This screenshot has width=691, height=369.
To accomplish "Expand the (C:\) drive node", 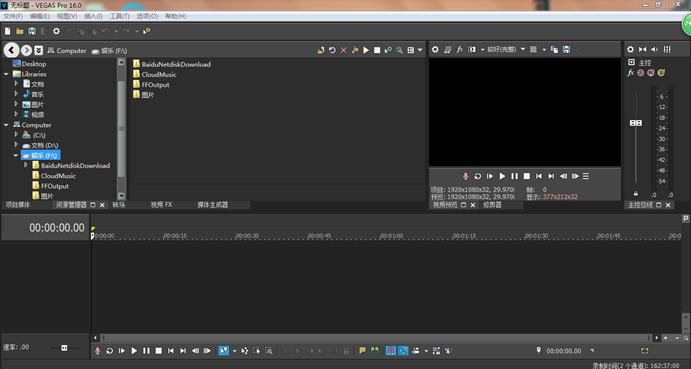I will (16, 134).
